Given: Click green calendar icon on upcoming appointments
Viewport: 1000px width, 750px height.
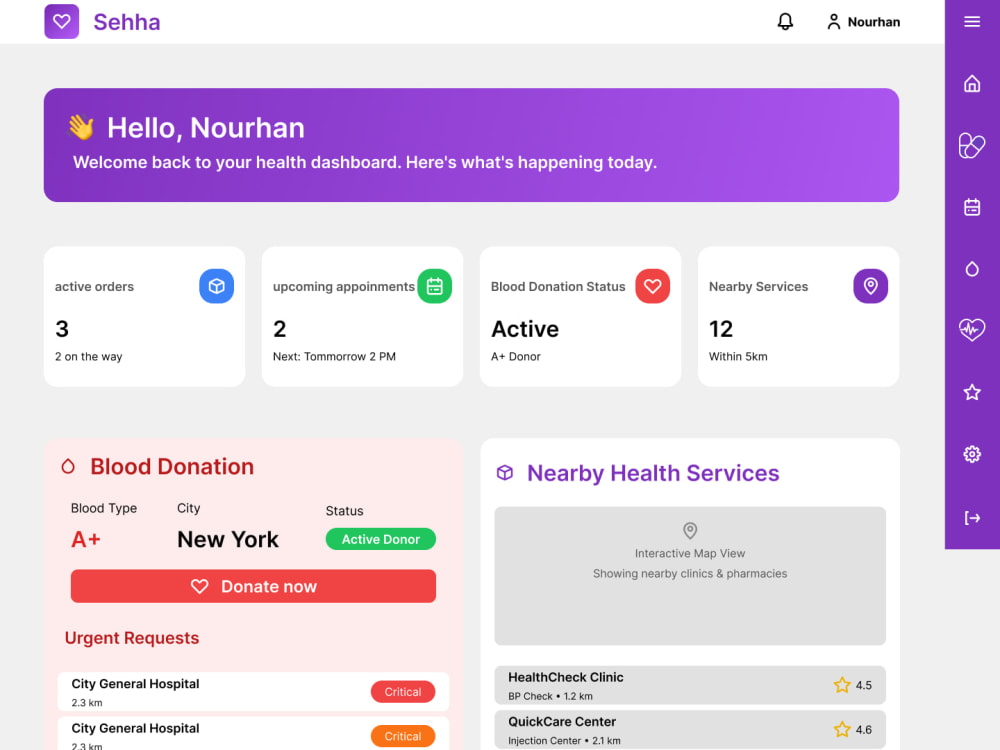Looking at the screenshot, I should pyautogui.click(x=434, y=286).
